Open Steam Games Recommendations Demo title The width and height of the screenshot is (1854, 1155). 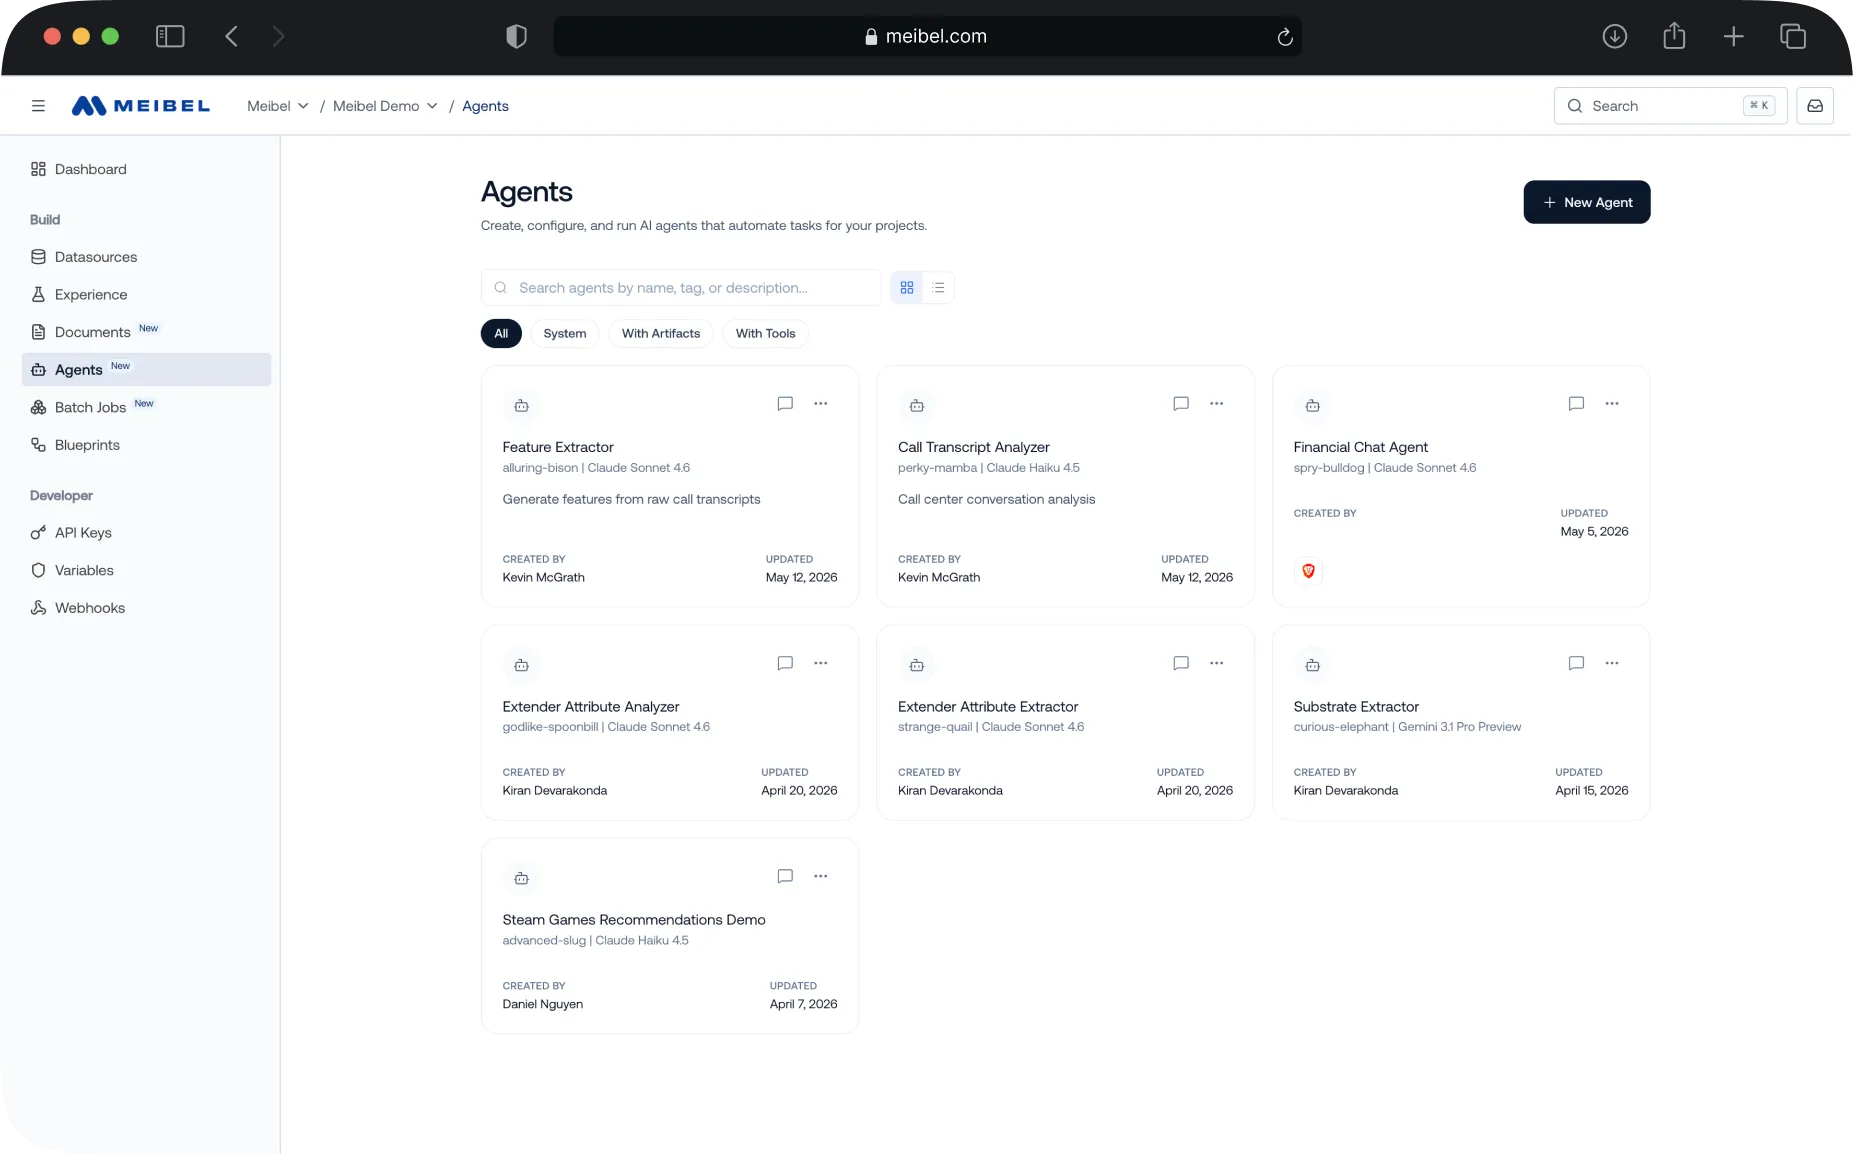point(633,920)
